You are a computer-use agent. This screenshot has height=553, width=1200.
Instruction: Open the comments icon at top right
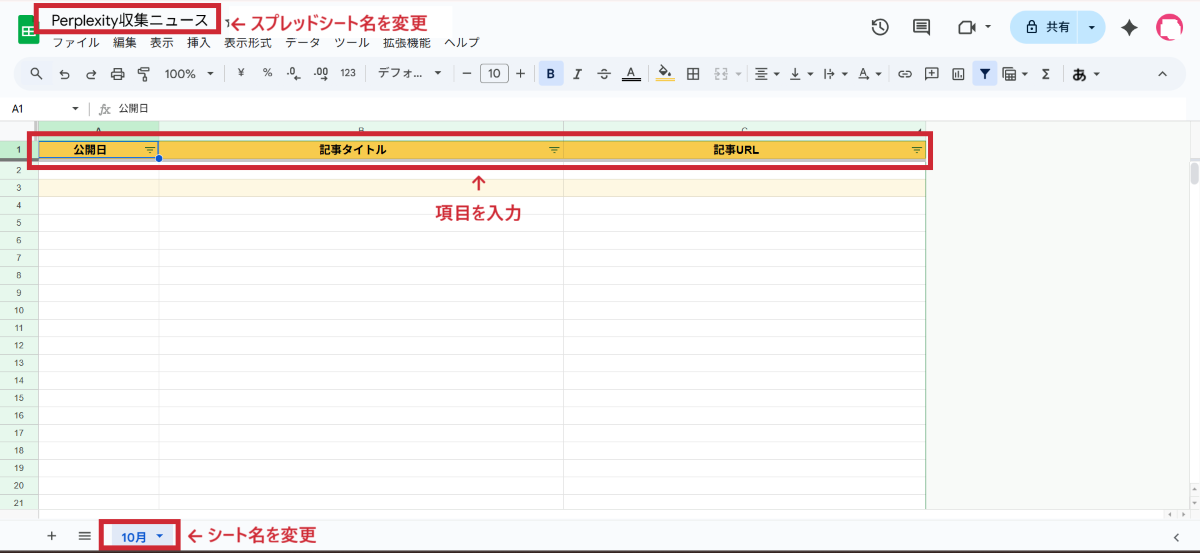coord(922,27)
